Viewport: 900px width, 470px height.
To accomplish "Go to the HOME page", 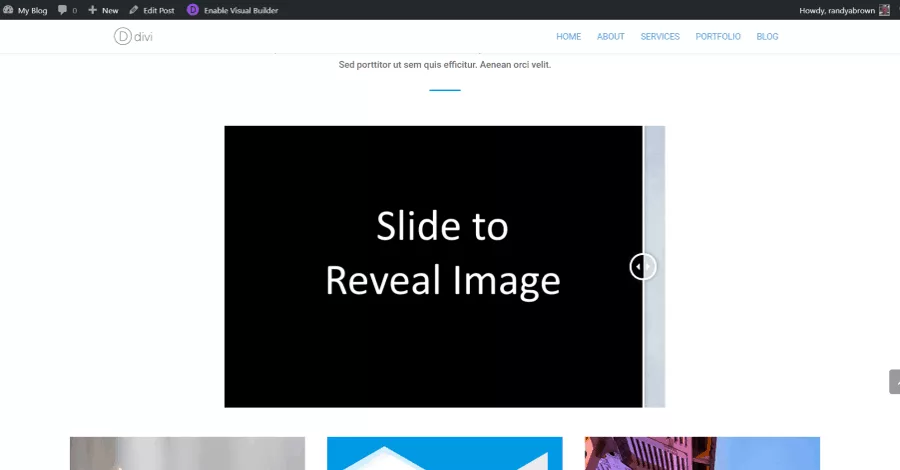I will click(568, 36).
